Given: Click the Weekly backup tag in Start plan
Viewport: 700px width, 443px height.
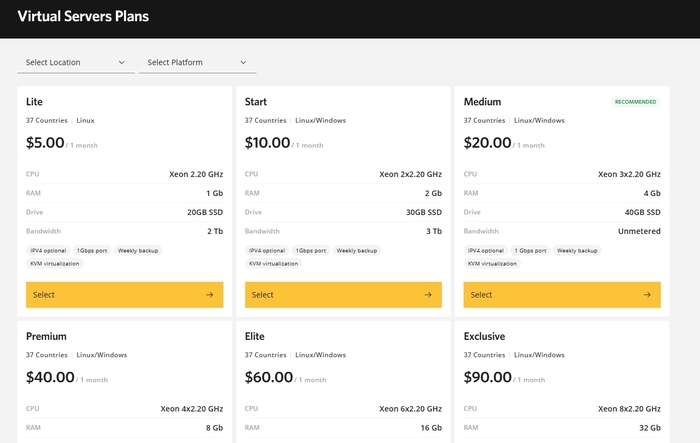Looking at the screenshot, I should 357,250.
